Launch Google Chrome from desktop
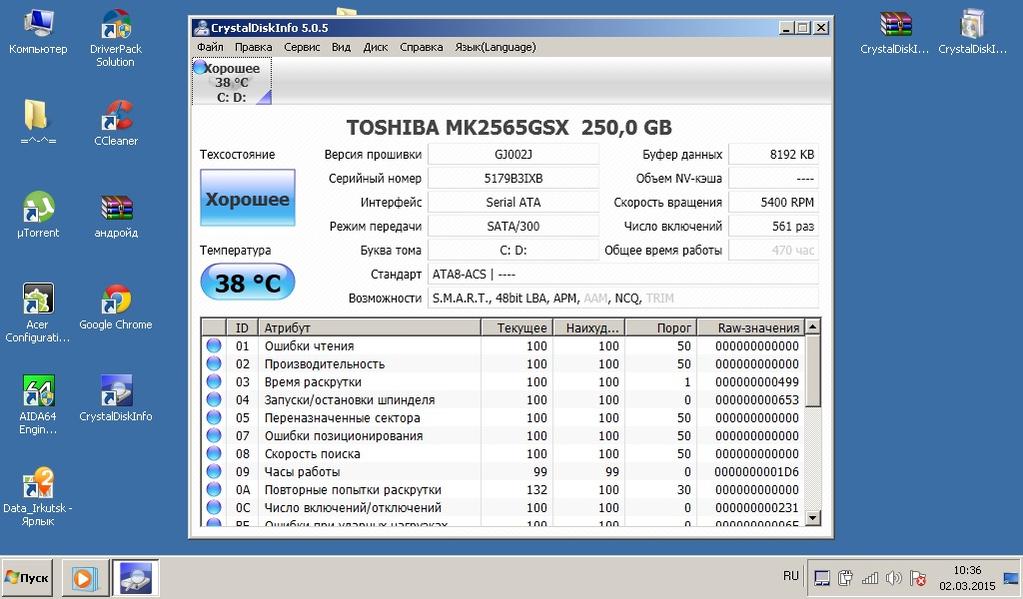Screen dimensions: 1023x599 click(115, 307)
